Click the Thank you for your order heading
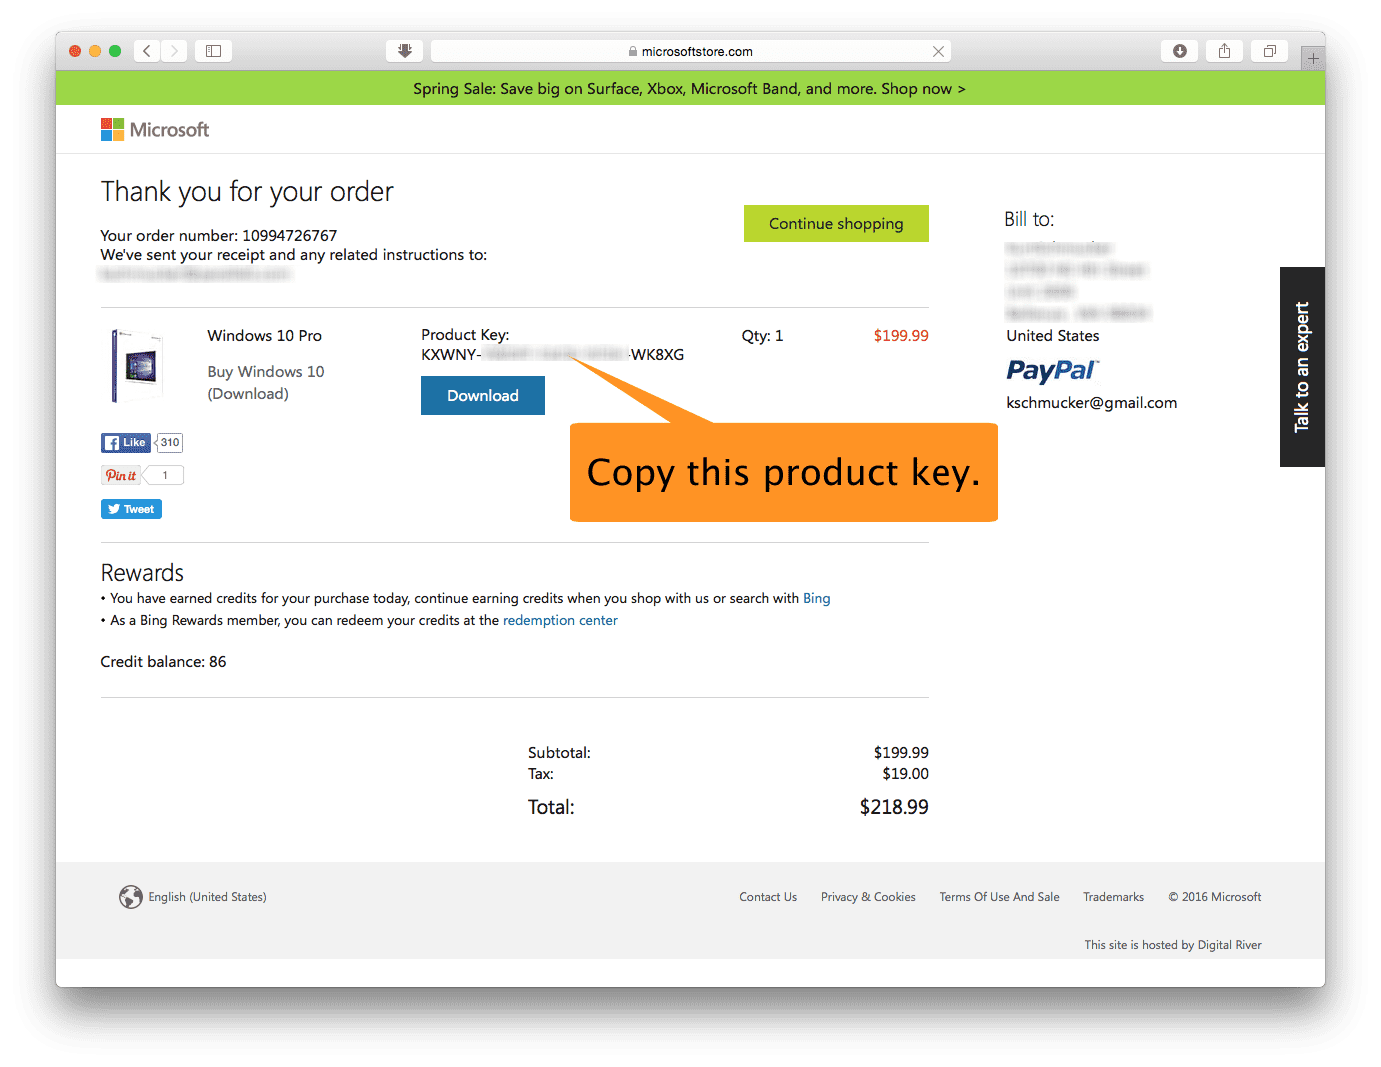The image size is (1381, 1067). [247, 192]
